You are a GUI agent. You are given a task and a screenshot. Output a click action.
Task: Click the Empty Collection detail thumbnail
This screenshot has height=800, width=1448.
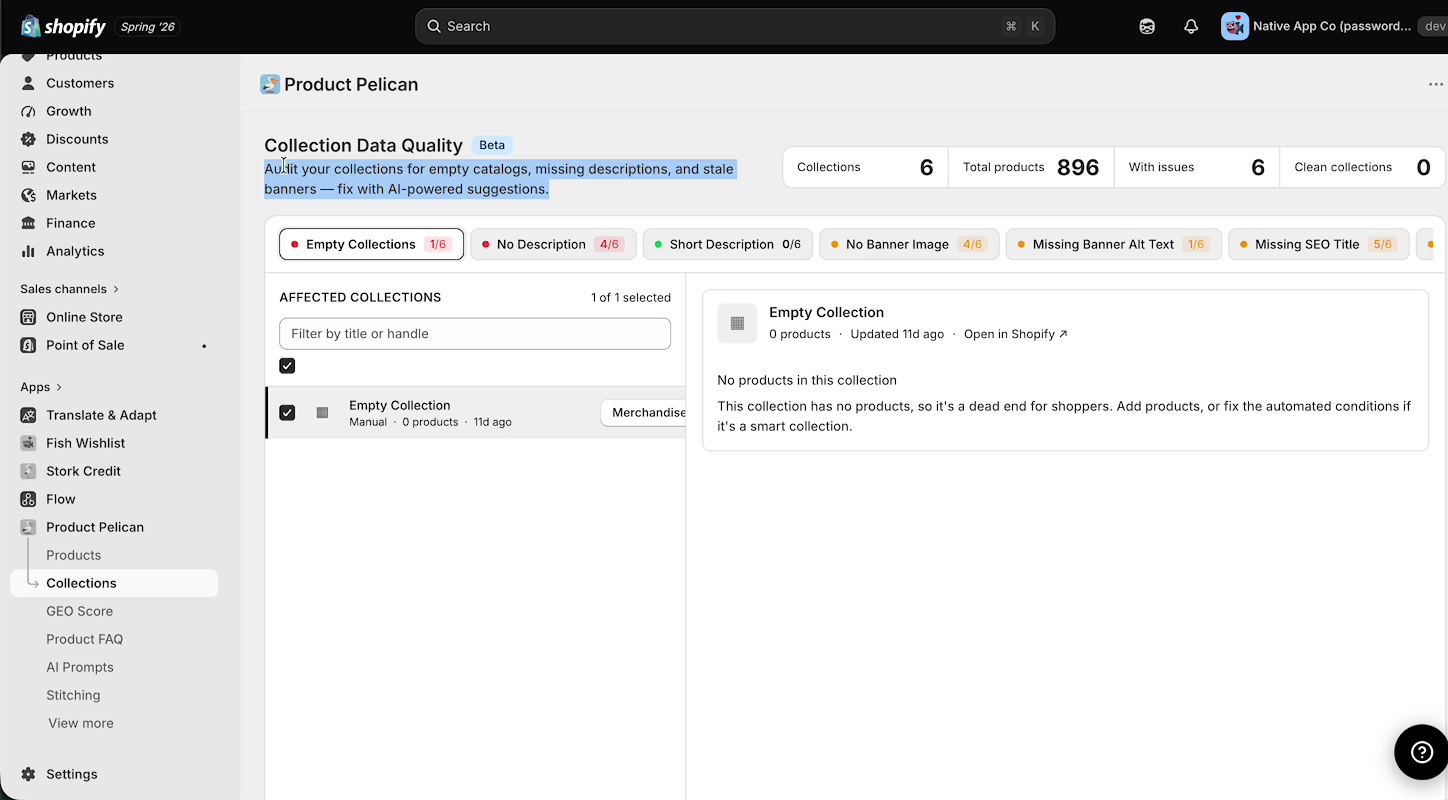(x=737, y=323)
